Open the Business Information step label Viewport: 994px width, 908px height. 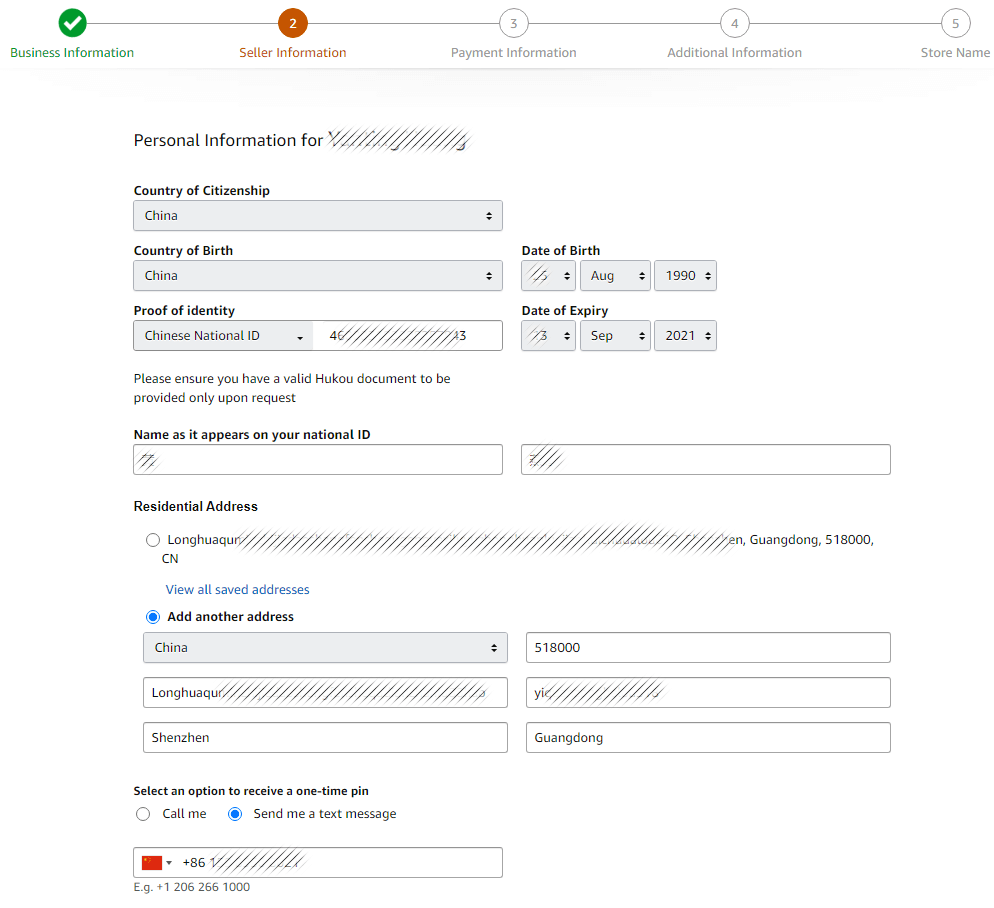click(x=72, y=53)
